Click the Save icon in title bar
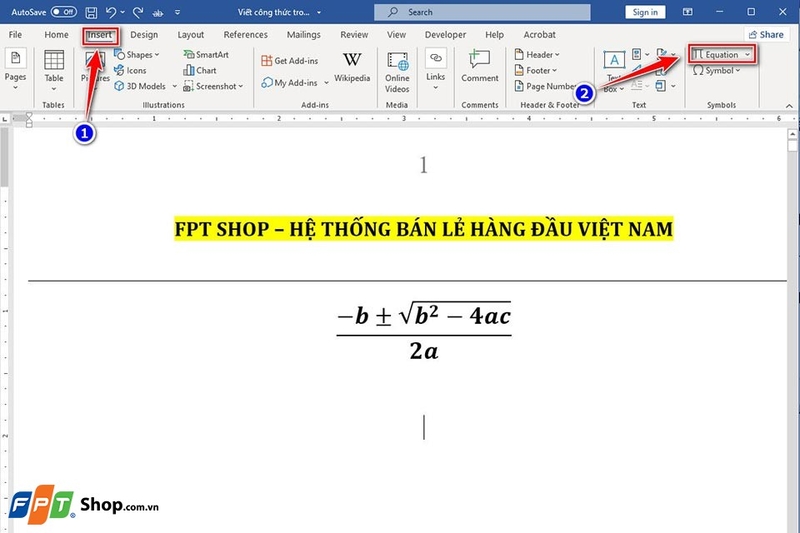 pos(91,12)
